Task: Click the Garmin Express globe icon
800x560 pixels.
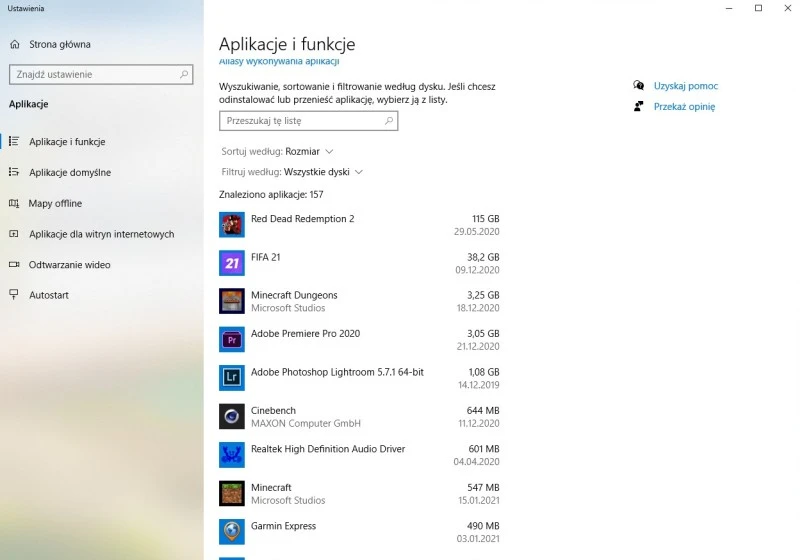Action: [231, 531]
